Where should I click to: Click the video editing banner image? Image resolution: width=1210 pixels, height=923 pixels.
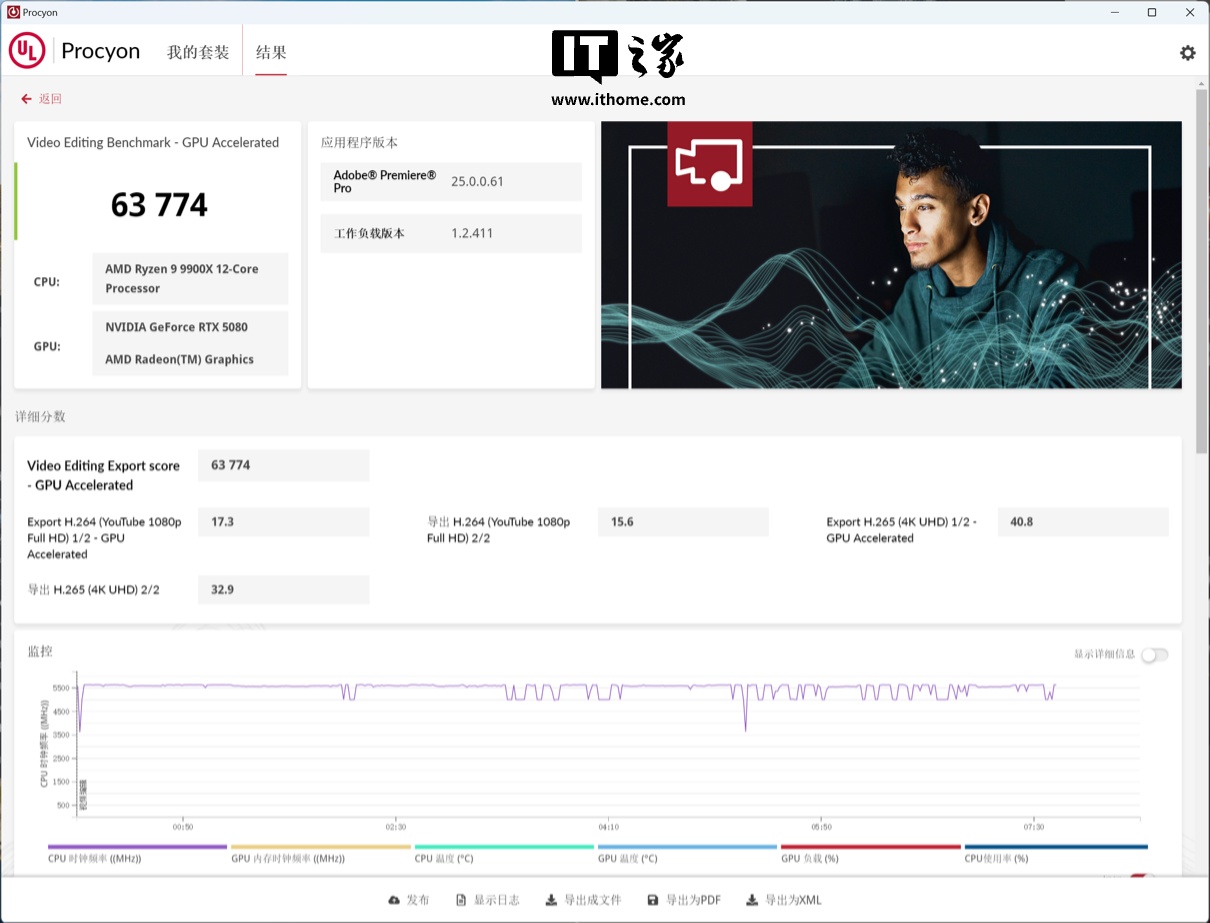(x=960, y=255)
